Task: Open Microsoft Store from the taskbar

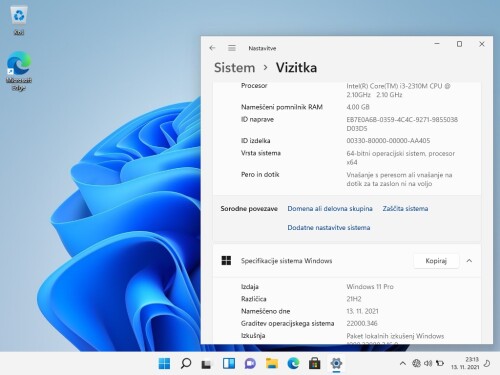Action: pos(315,363)
